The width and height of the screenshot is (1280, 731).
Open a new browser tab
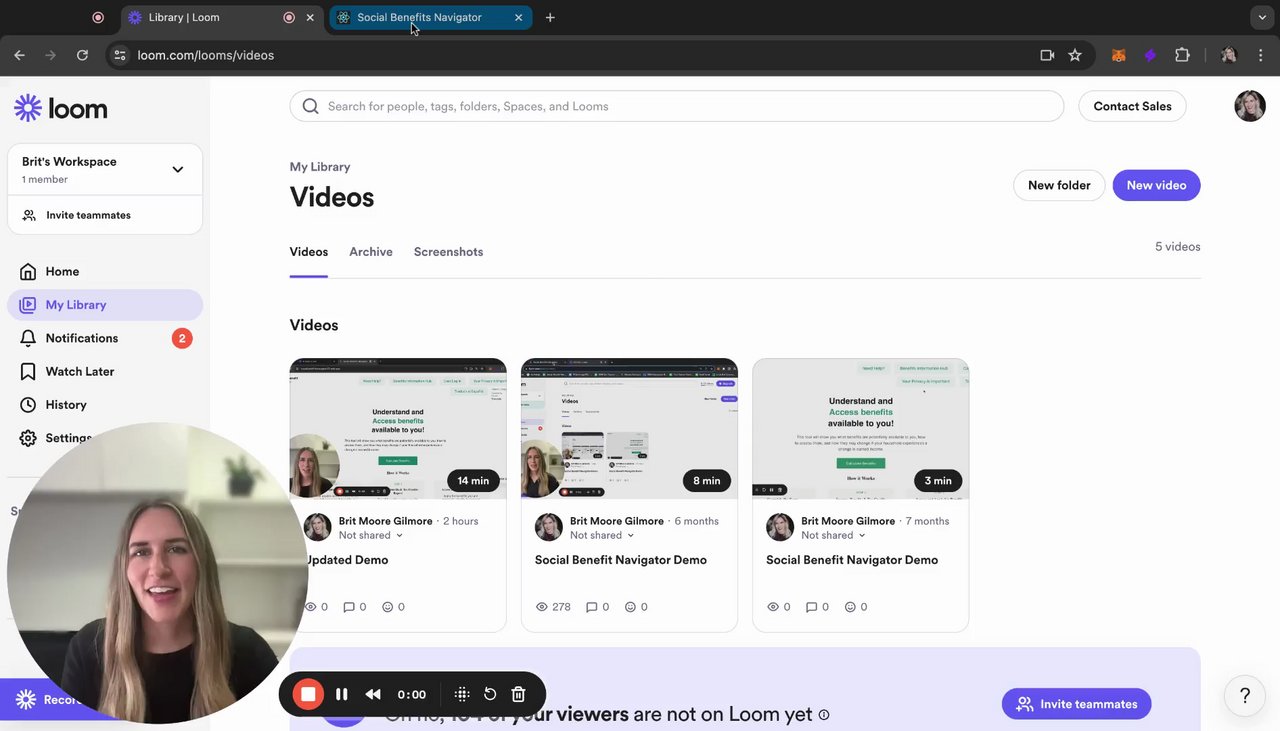point(550,17)
